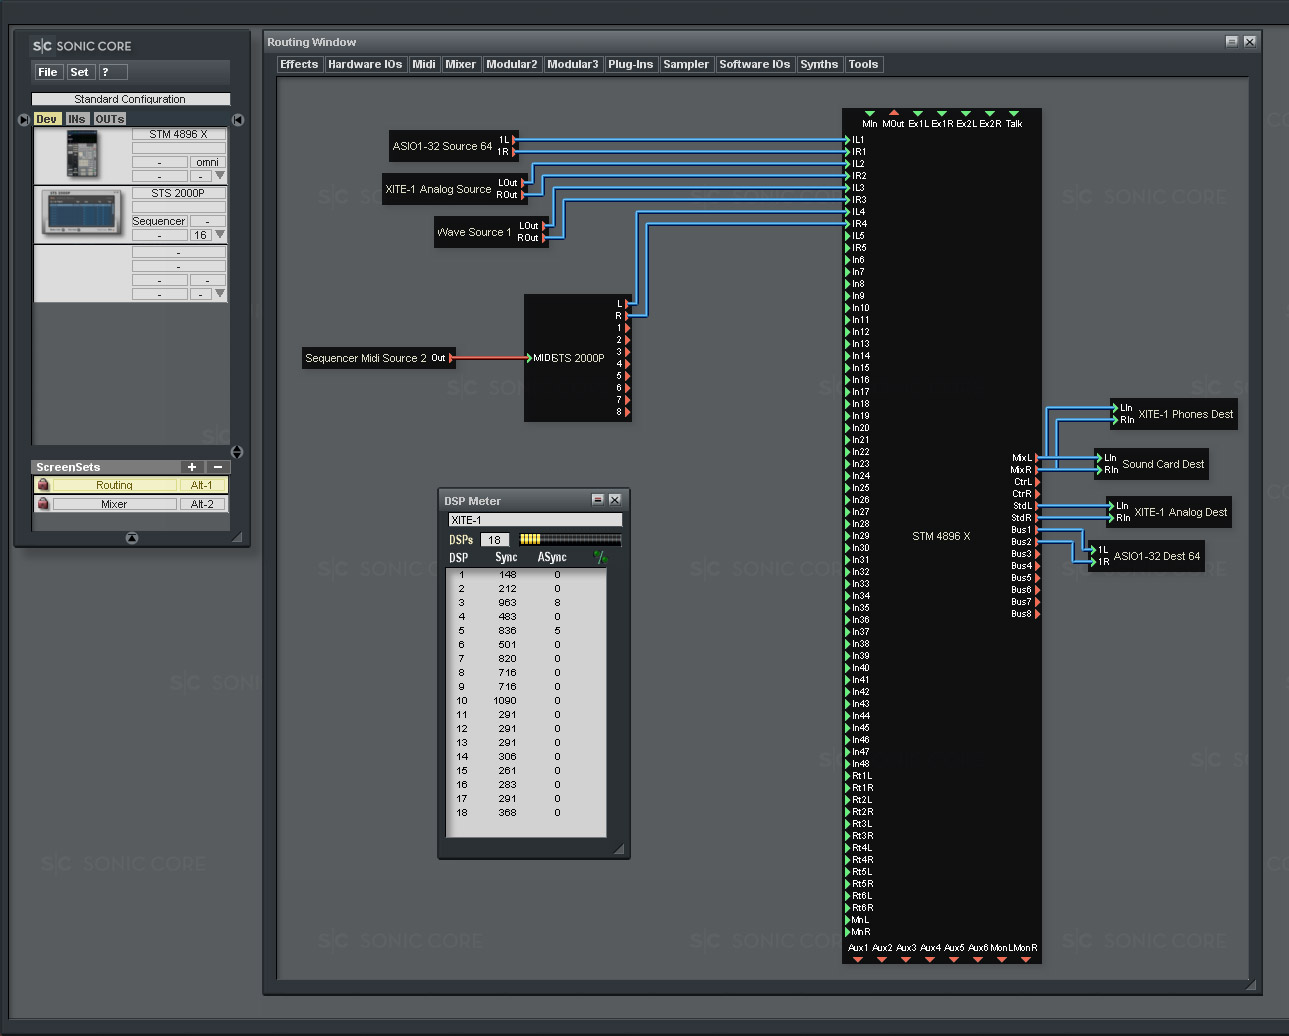Open the Modular2 menu
1289x1036 pixels.
click(x=512, y=64)
